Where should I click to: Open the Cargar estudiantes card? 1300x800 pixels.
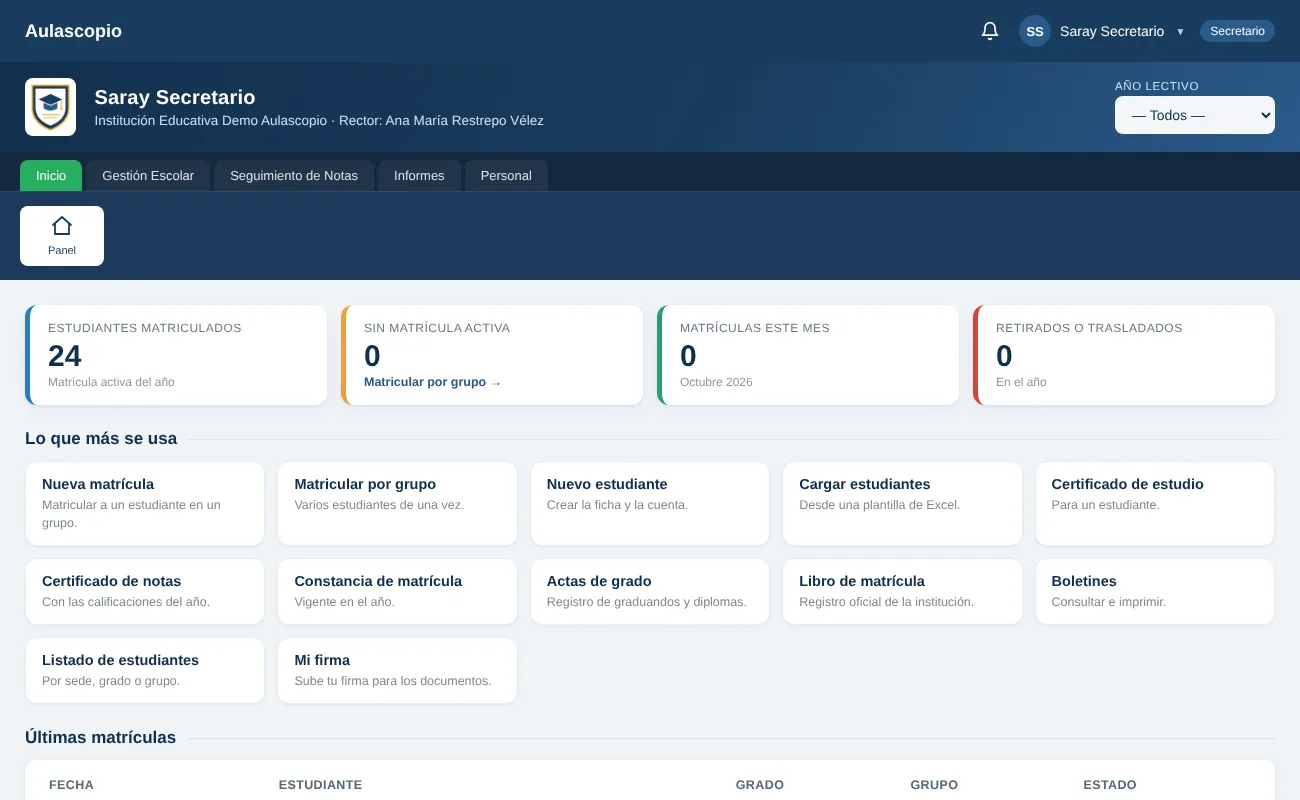pyautogui.click(x=902, y=503)
